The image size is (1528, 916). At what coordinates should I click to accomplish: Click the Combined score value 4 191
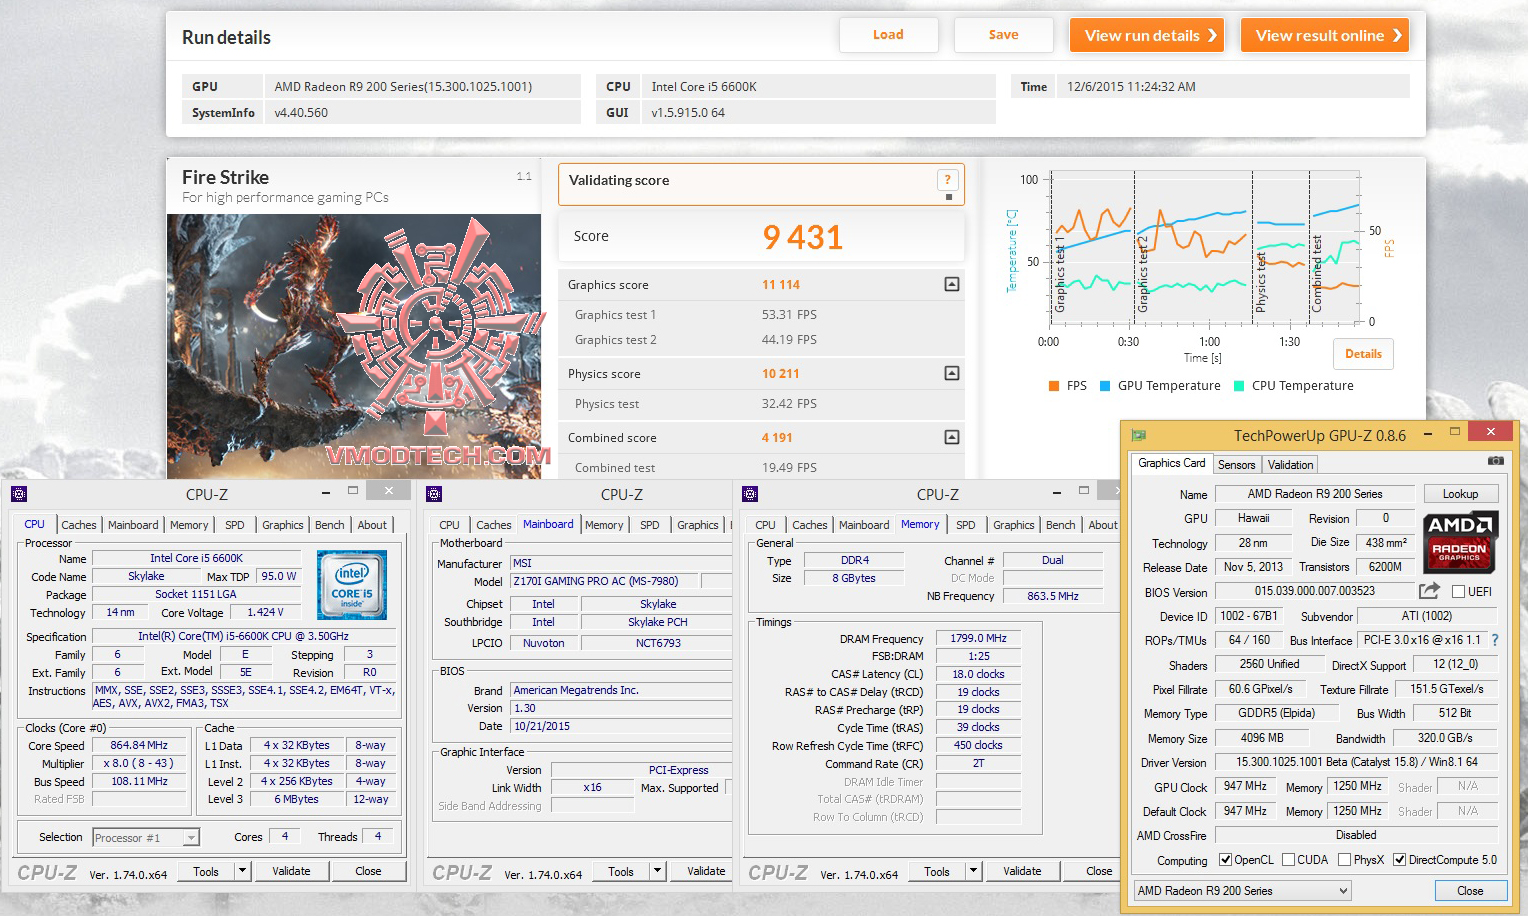pyautogui.click(x=777, y=437)
